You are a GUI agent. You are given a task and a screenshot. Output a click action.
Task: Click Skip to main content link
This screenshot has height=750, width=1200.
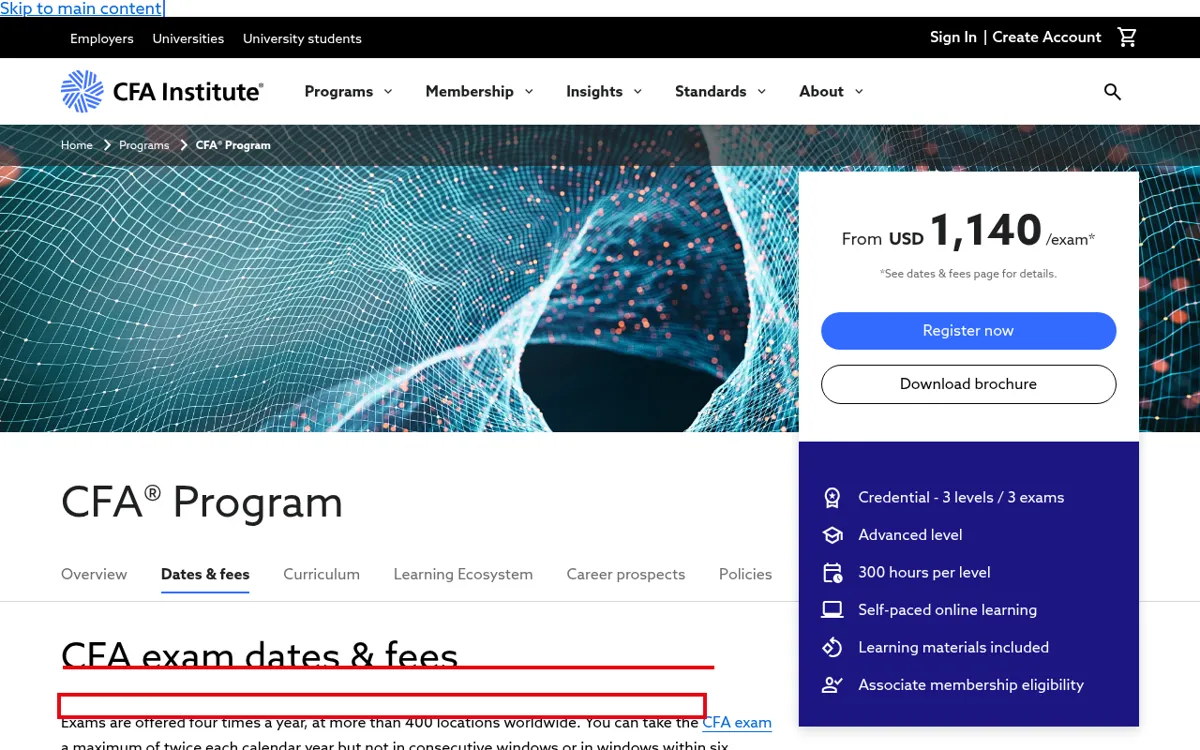(x=81, y=8)
